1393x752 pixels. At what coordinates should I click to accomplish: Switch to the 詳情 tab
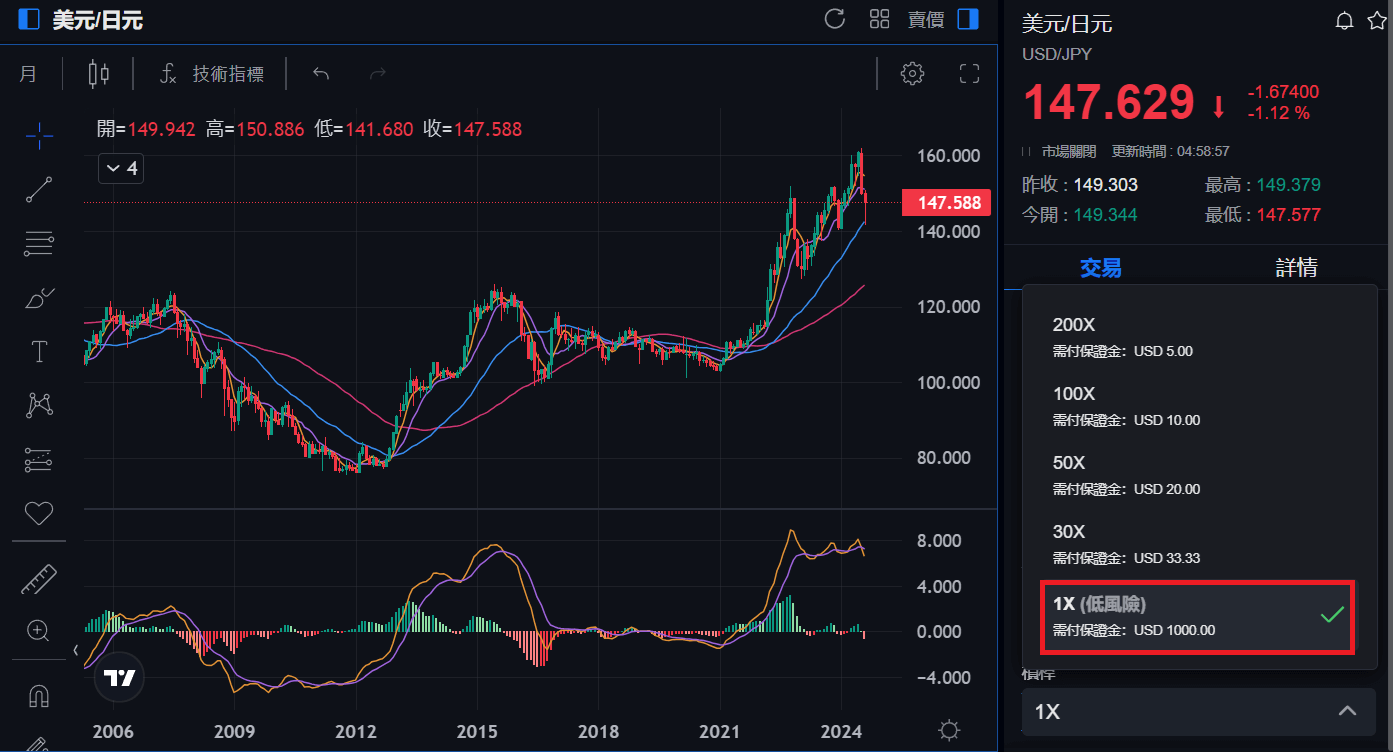pyautogui.click(x=1296, y=267)
